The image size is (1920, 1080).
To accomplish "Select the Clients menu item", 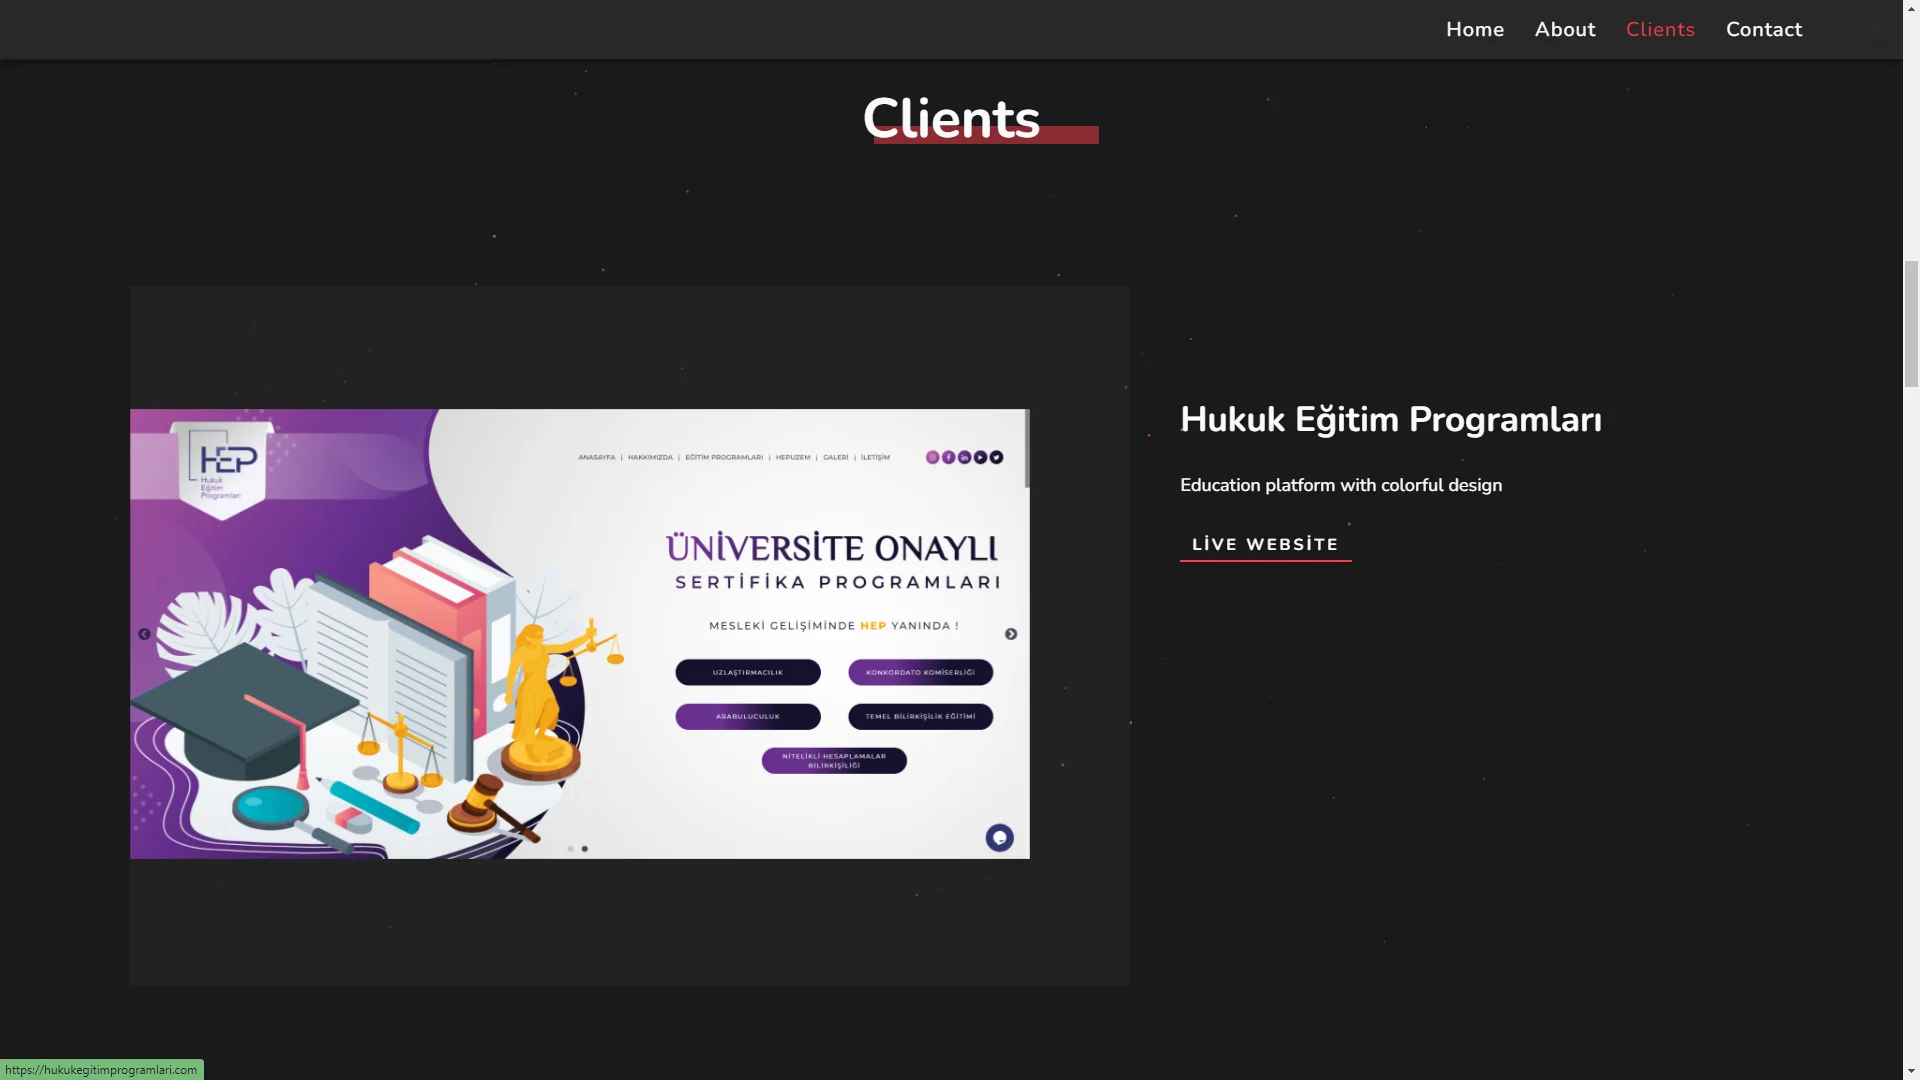I will [x=1659, y=30].
